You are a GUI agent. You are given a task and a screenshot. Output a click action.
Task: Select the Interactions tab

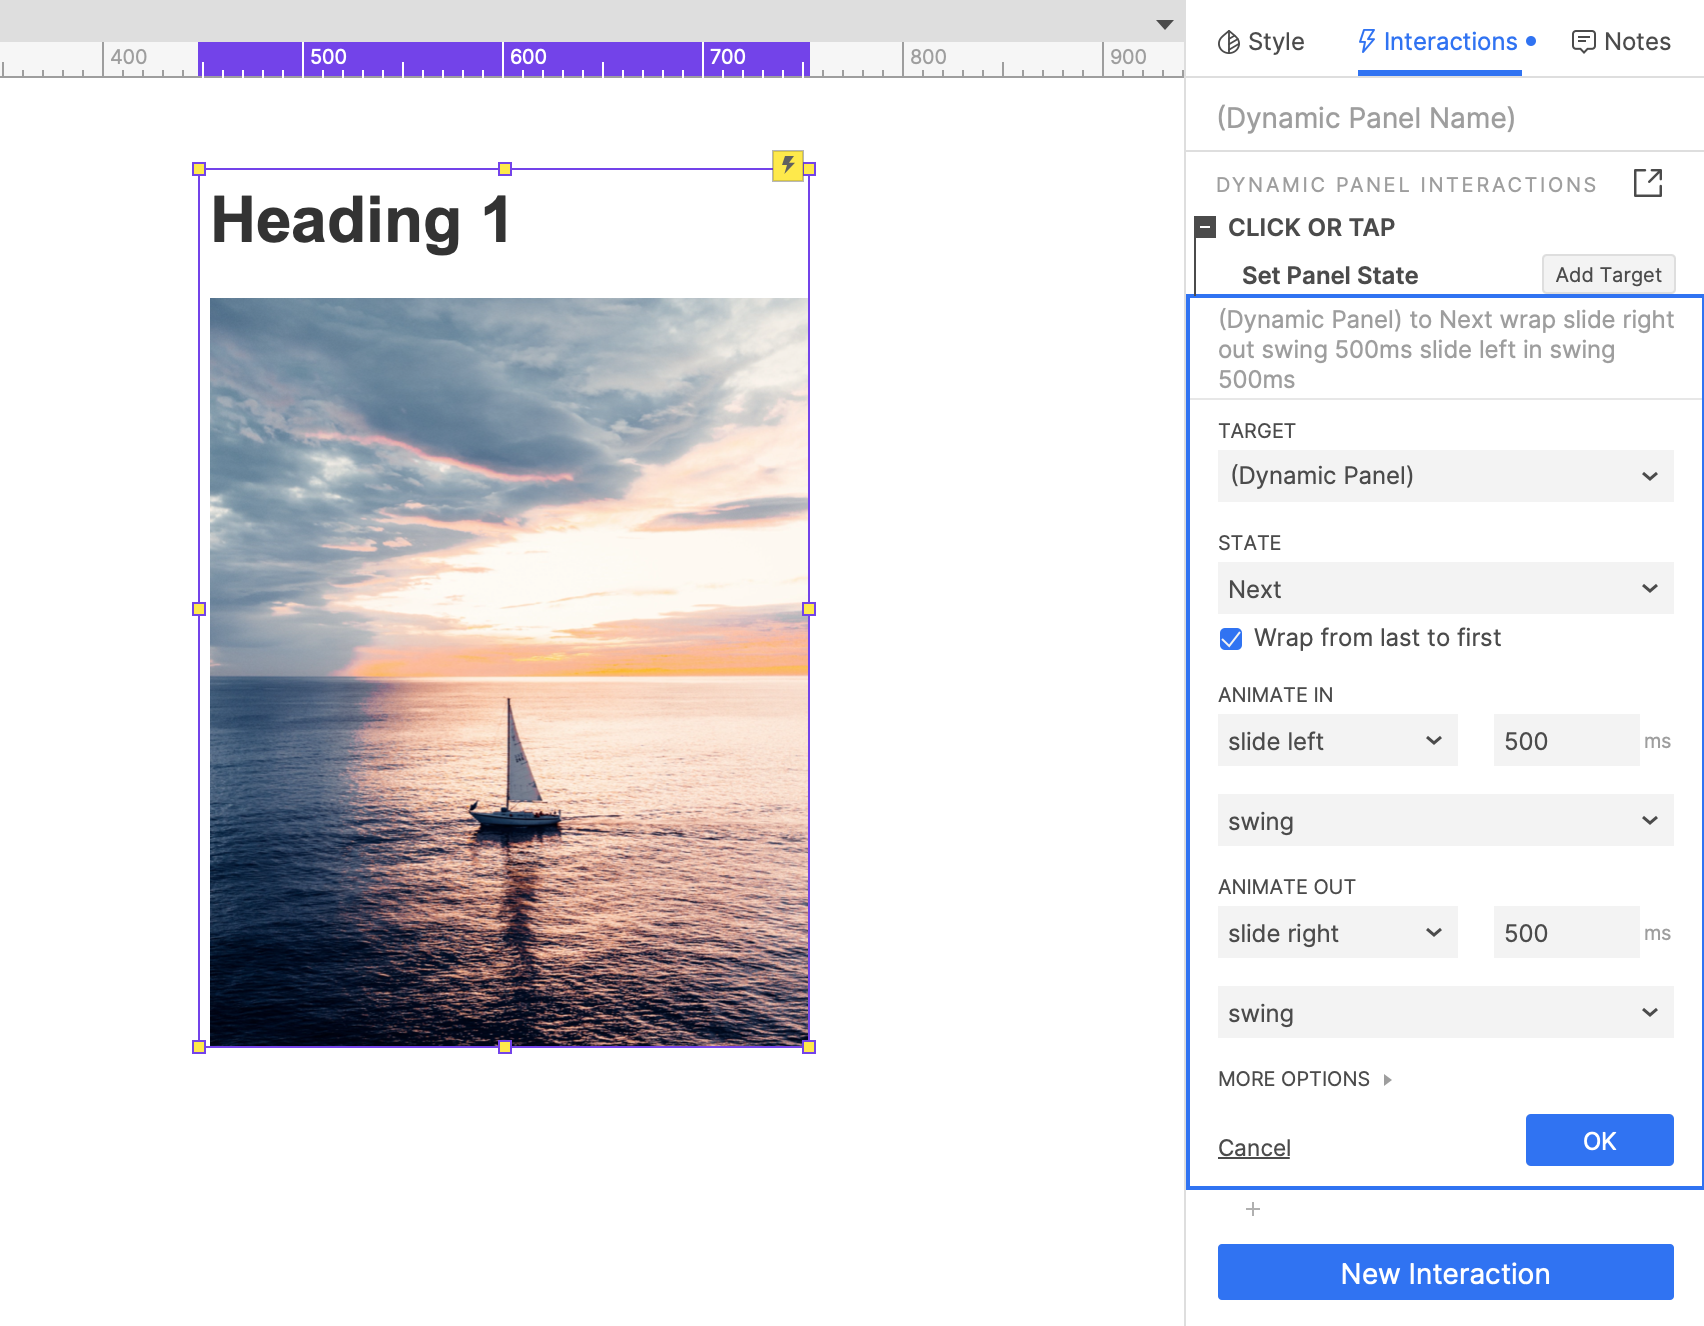click(x=1439, y=42)
